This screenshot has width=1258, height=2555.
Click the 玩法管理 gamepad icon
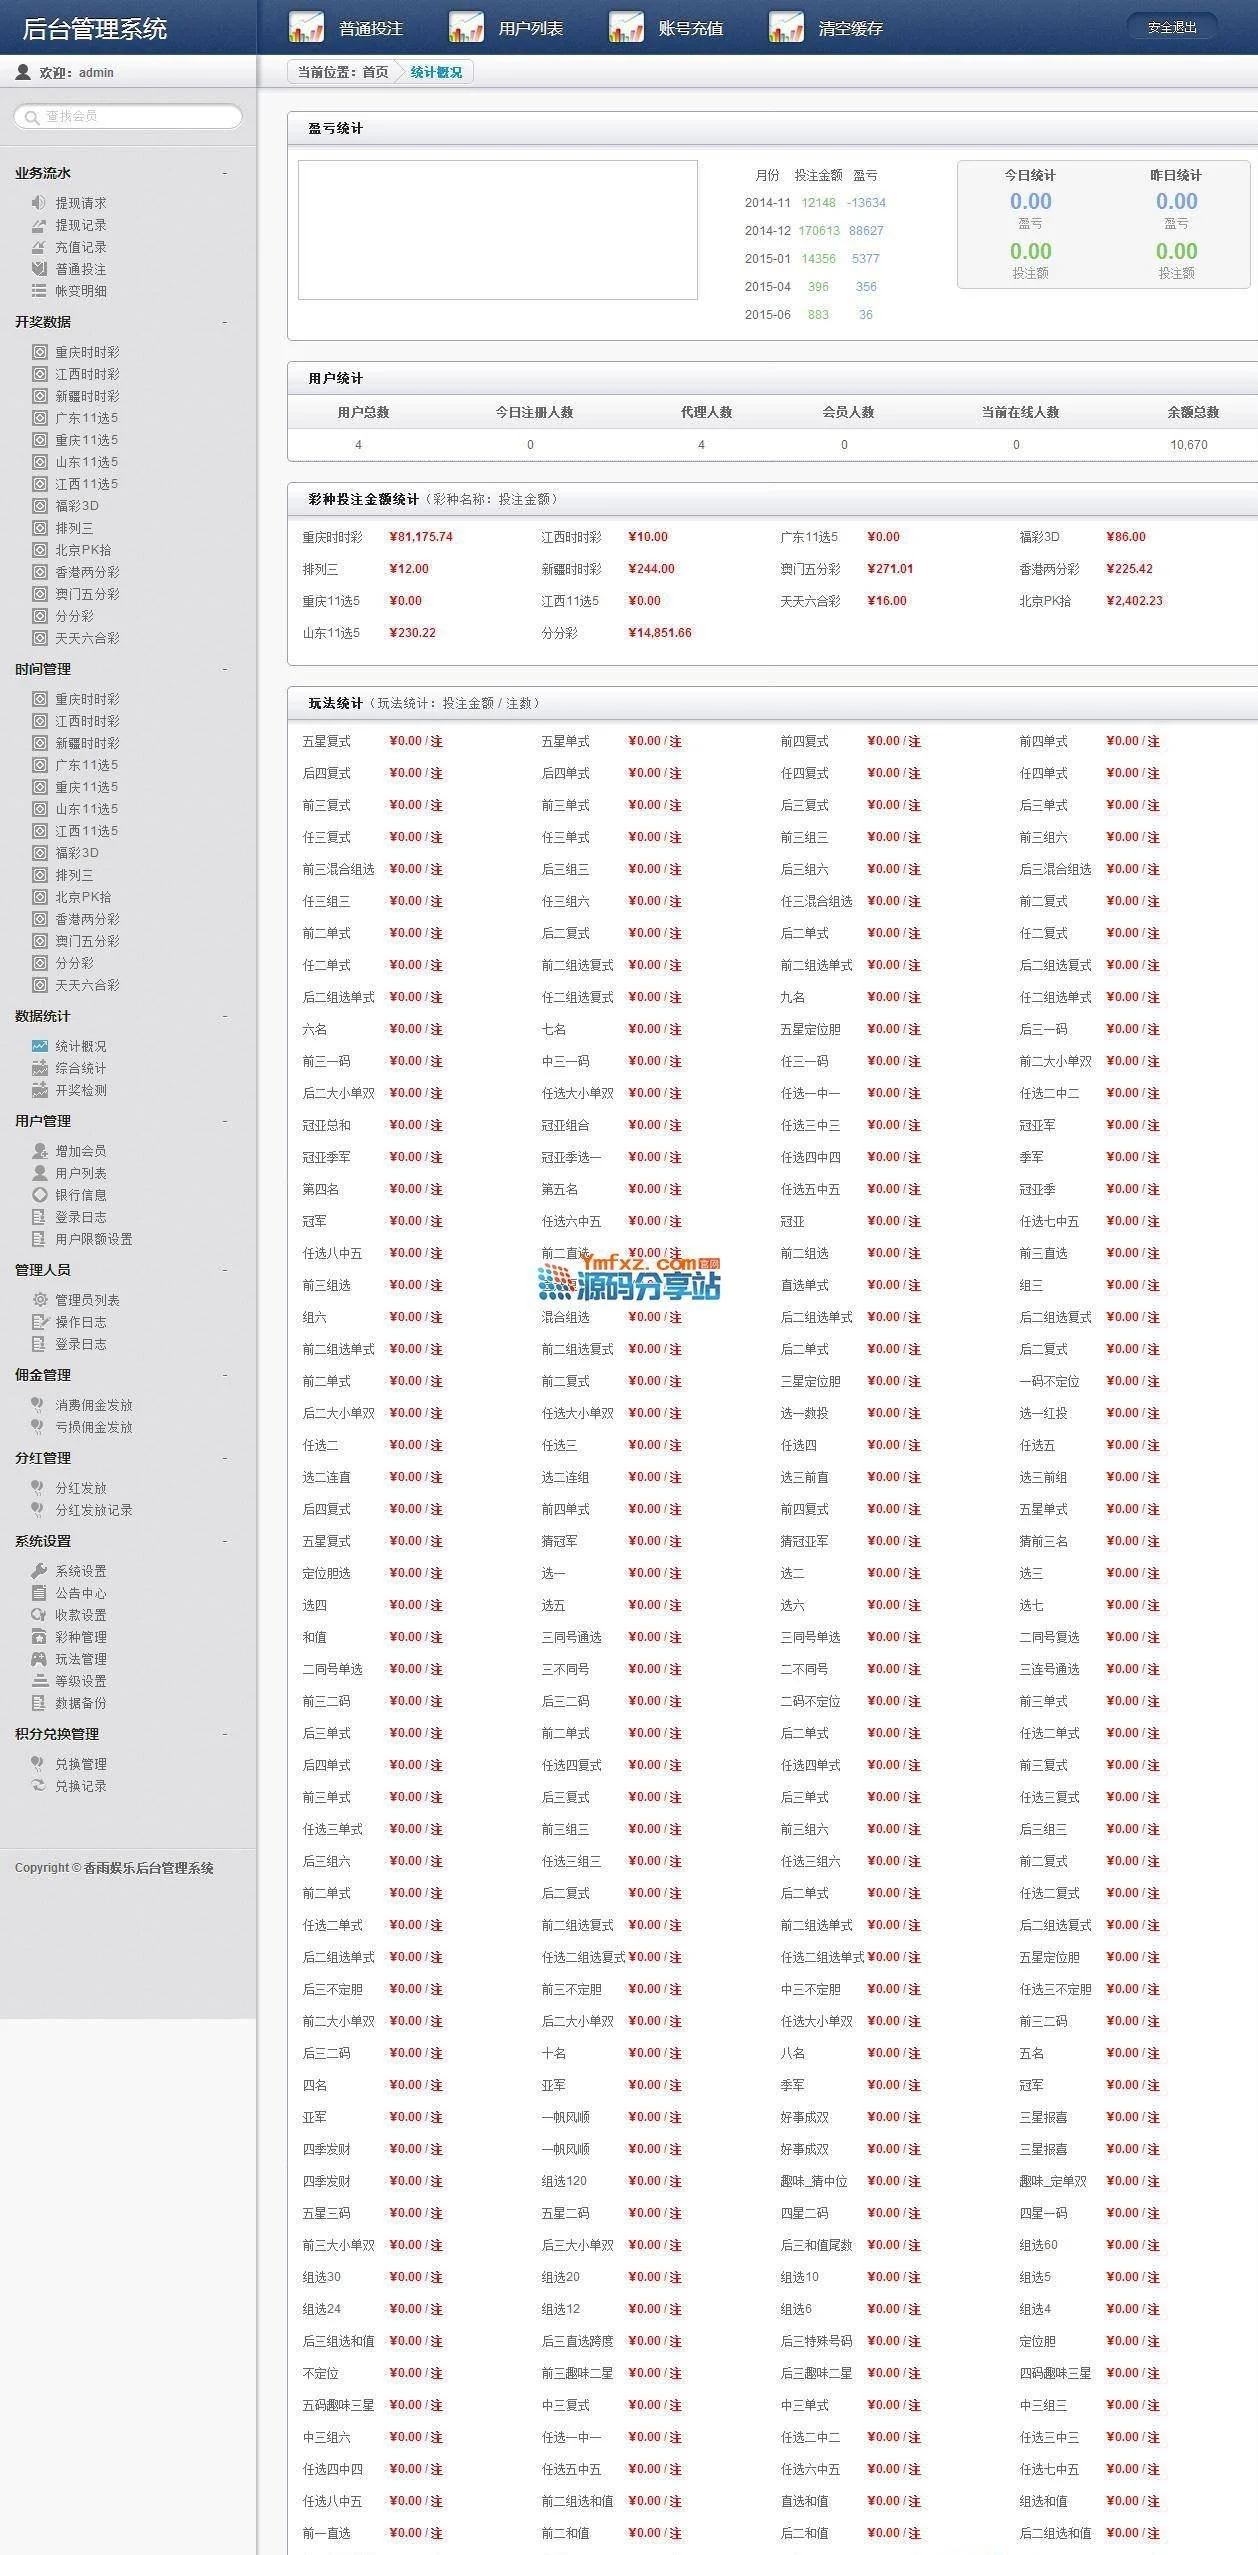coord(39,1659)
